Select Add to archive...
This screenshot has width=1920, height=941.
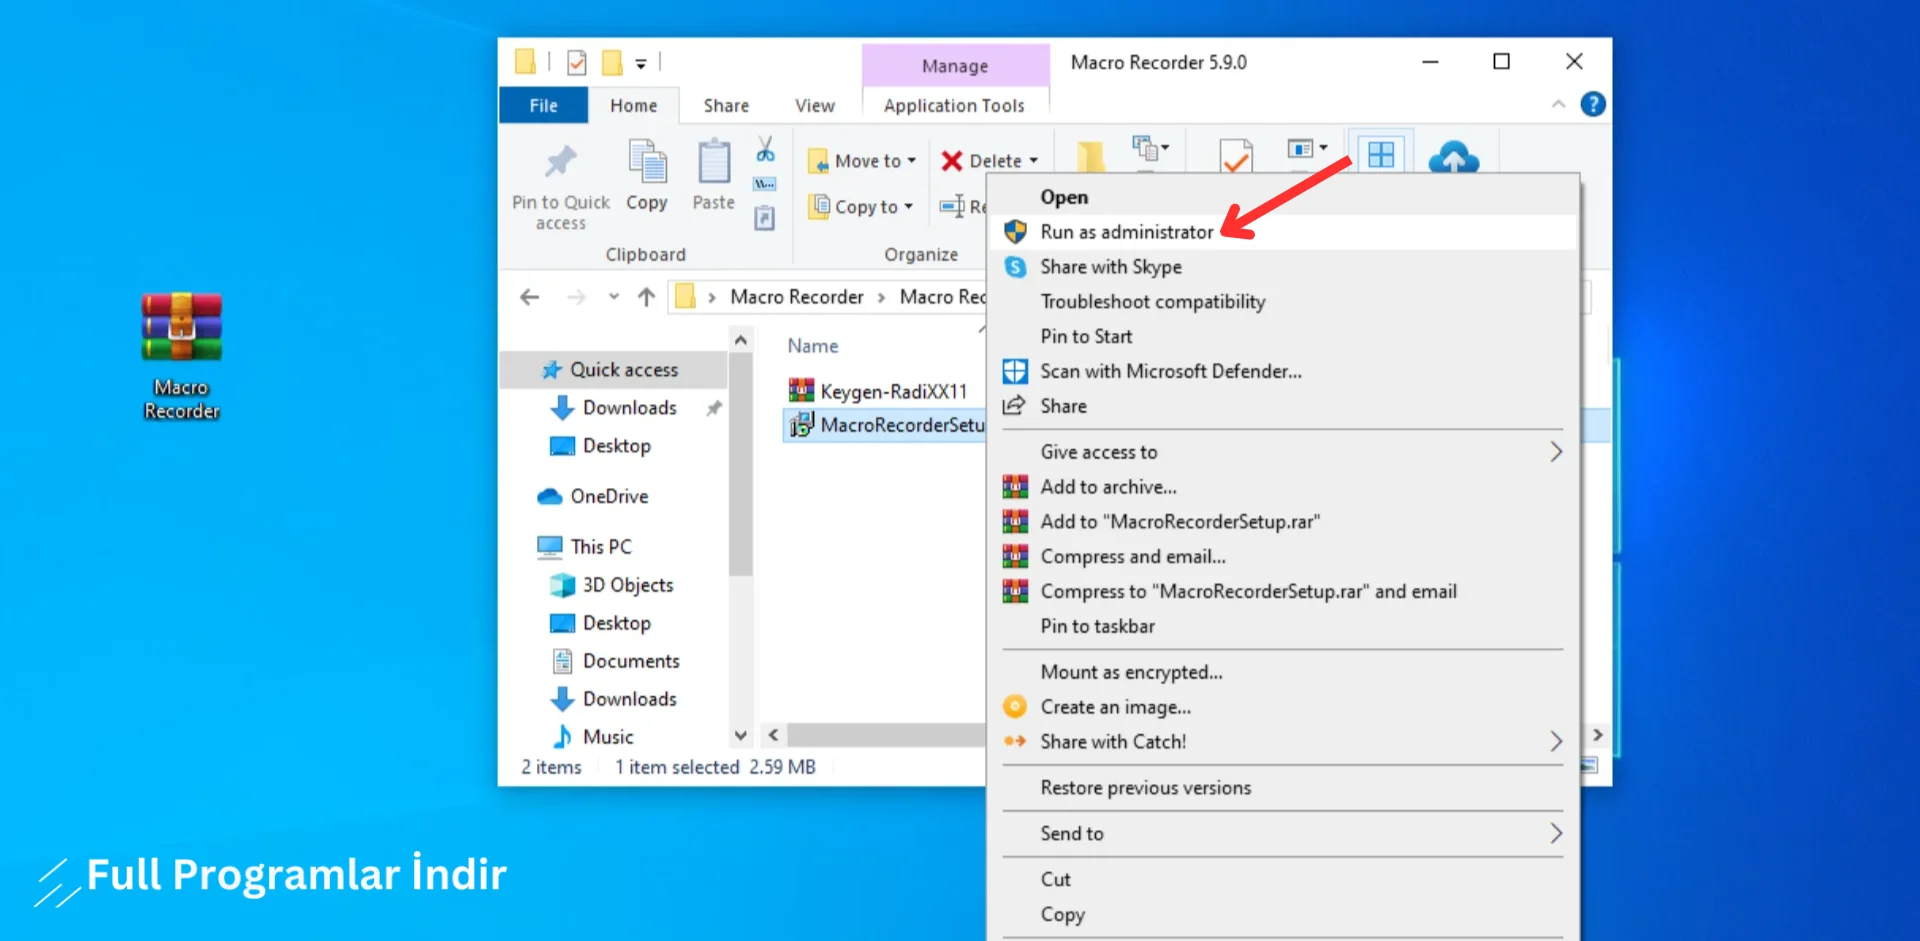(1283, 487)
